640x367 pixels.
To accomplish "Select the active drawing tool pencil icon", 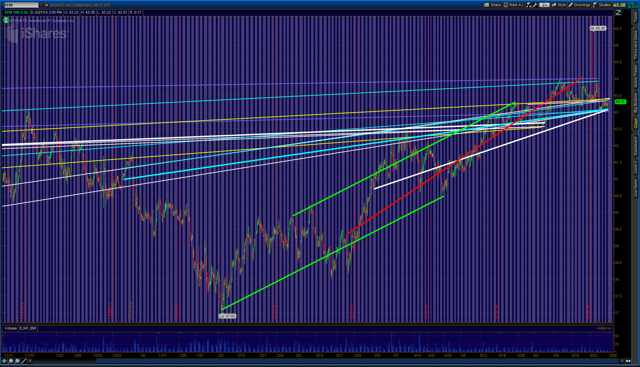I will (24, 361).
